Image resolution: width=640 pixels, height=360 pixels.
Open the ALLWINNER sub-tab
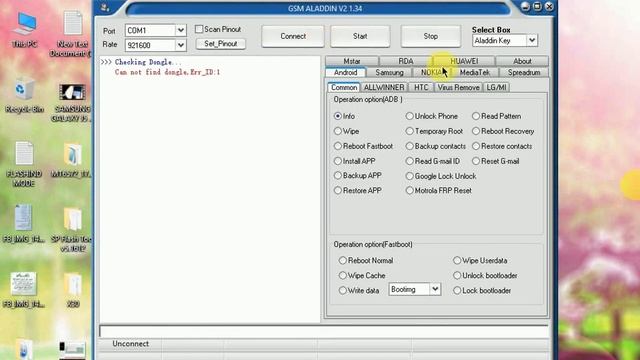tap(384, 87)
